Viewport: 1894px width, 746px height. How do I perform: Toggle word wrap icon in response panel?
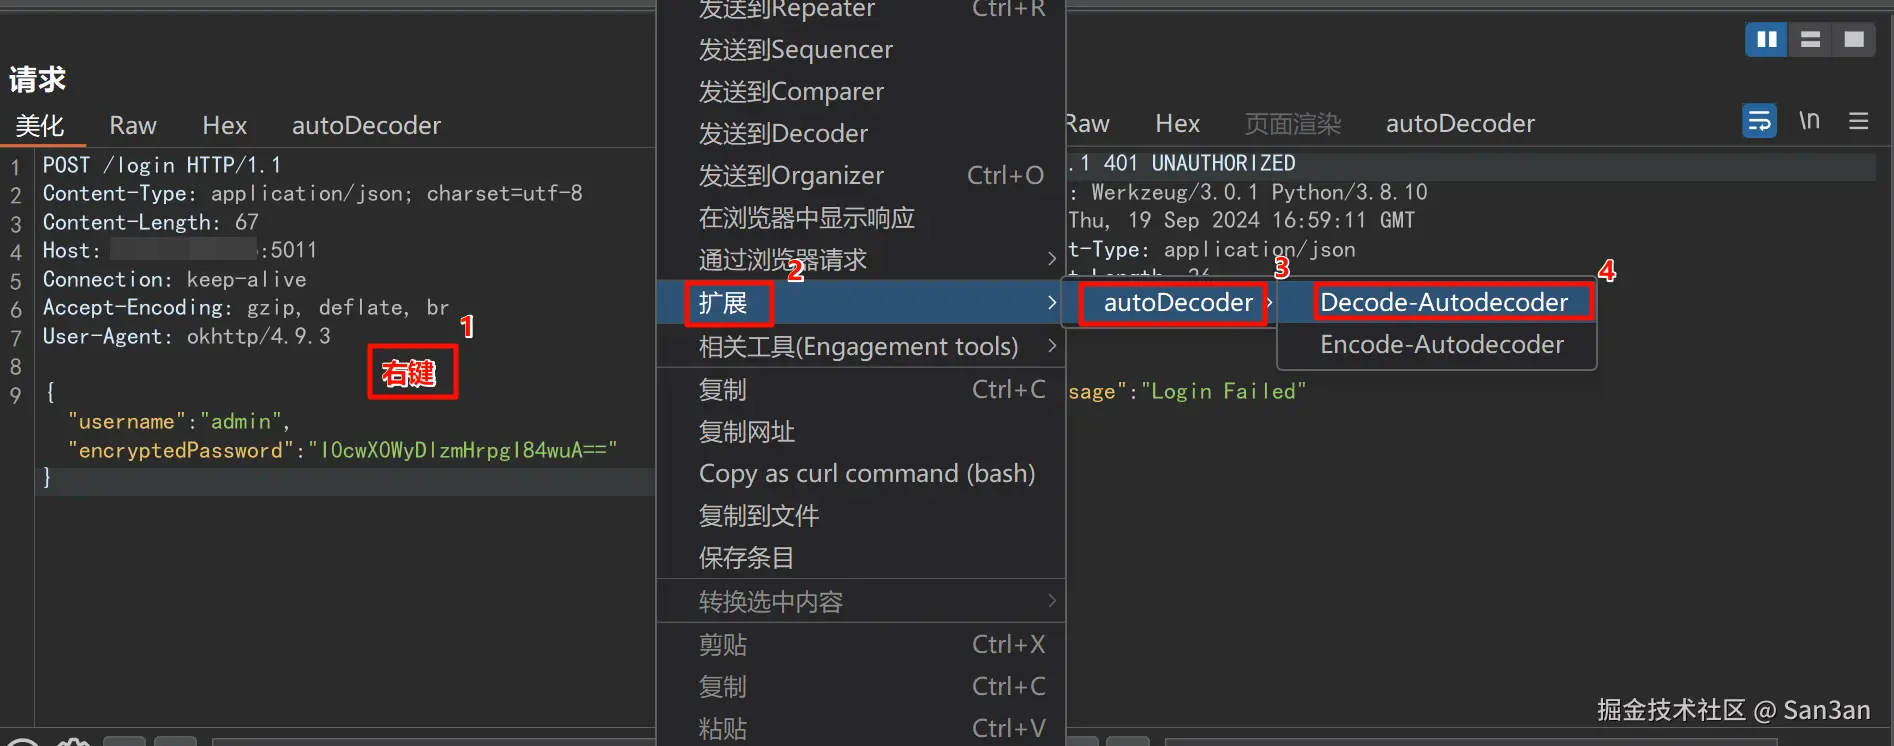click(x=1759, y=121)
